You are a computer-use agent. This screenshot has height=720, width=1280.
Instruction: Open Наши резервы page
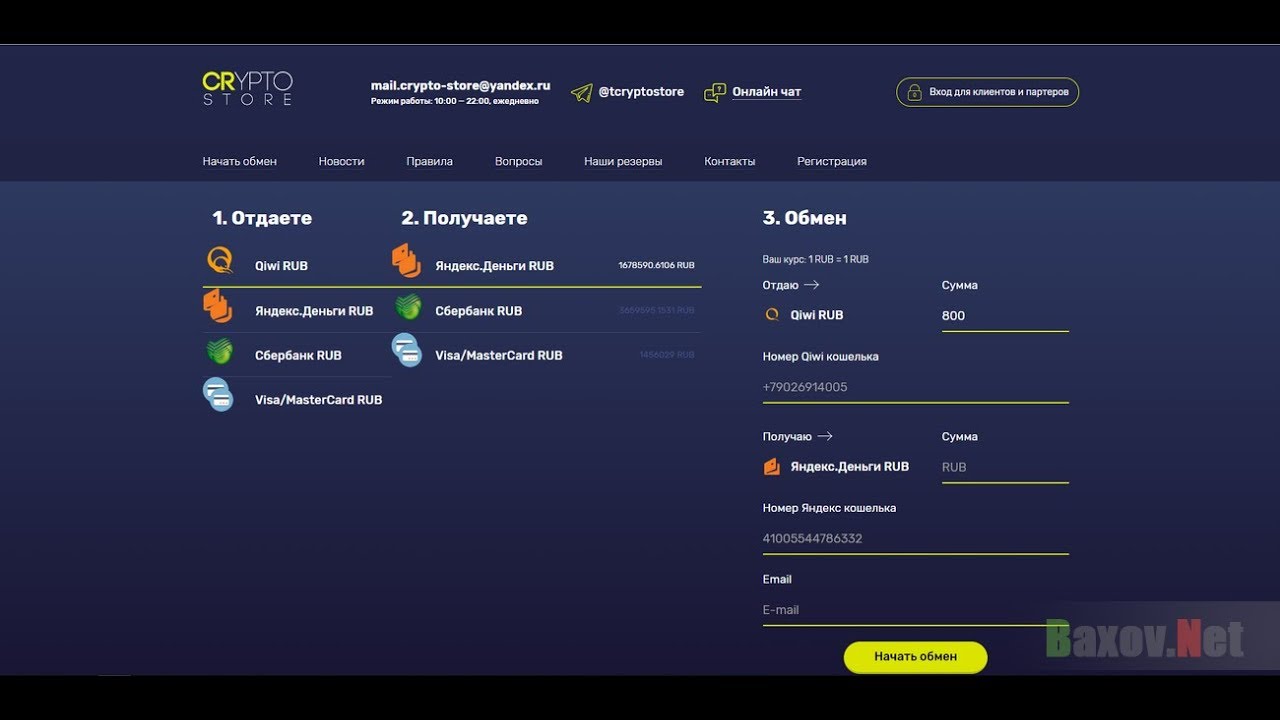pos(623,161)
